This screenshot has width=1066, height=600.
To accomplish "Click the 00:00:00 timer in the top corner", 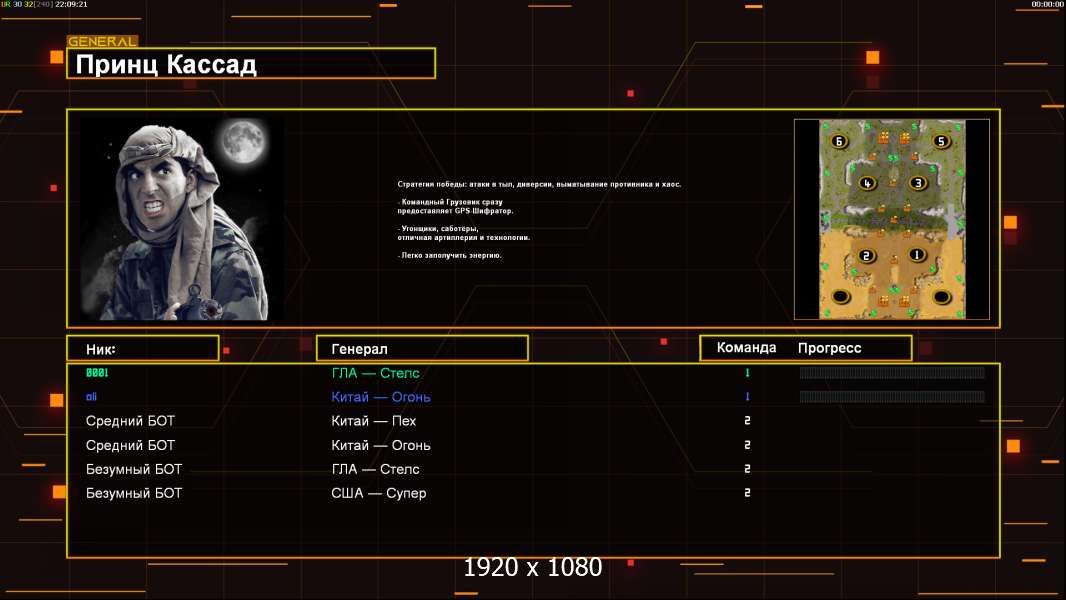I will (x=1047, y=4).
